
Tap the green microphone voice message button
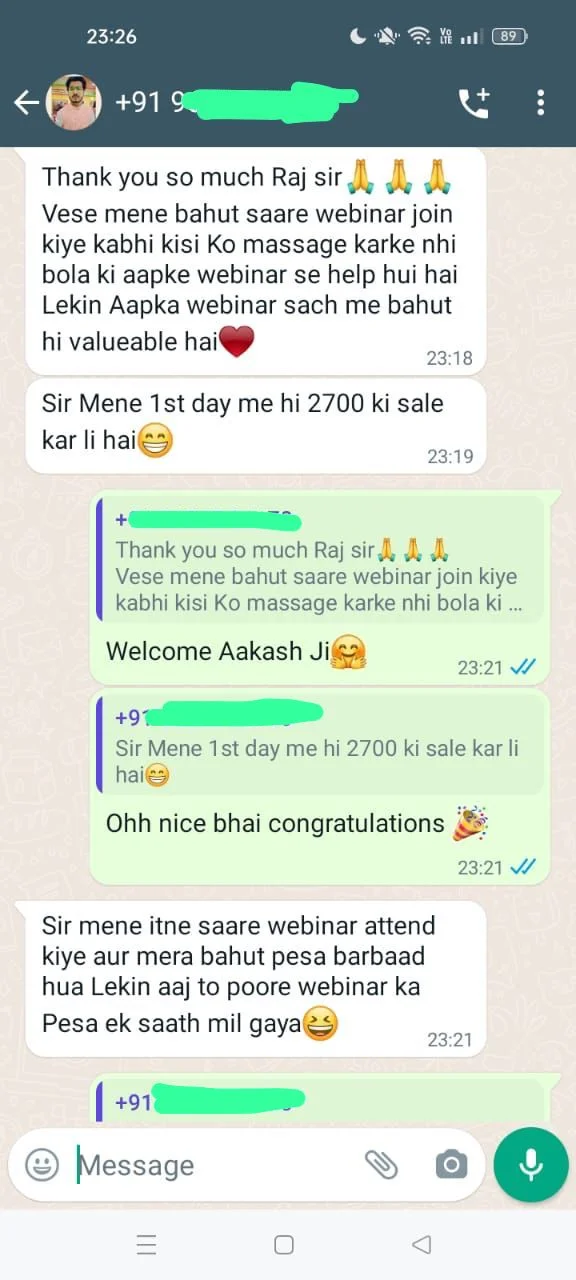click(x=531, y=1164)
